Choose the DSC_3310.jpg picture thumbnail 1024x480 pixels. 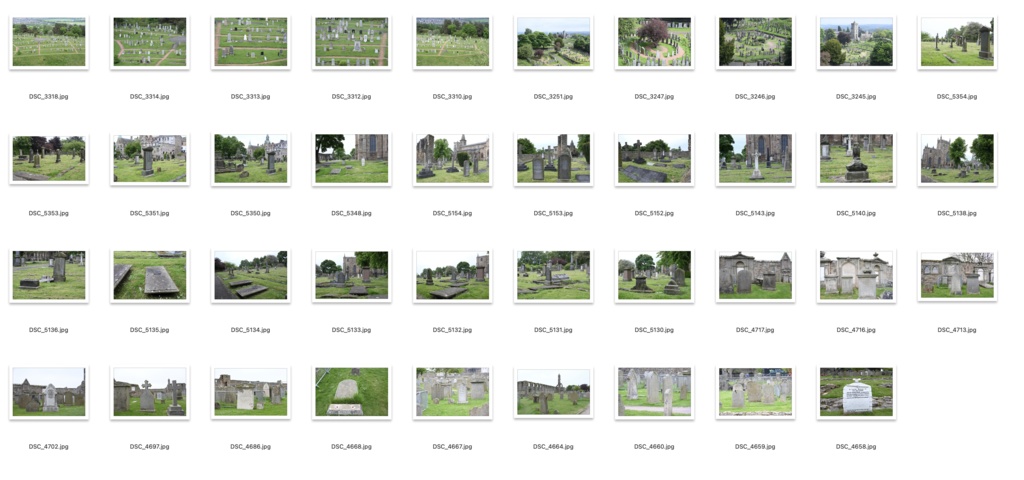453,42
